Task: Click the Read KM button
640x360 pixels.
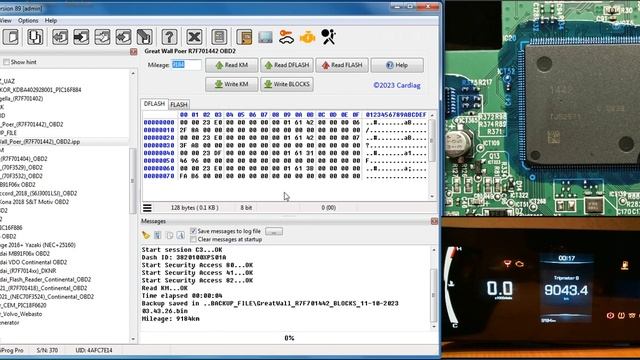Action: click(x=232, y=65)
